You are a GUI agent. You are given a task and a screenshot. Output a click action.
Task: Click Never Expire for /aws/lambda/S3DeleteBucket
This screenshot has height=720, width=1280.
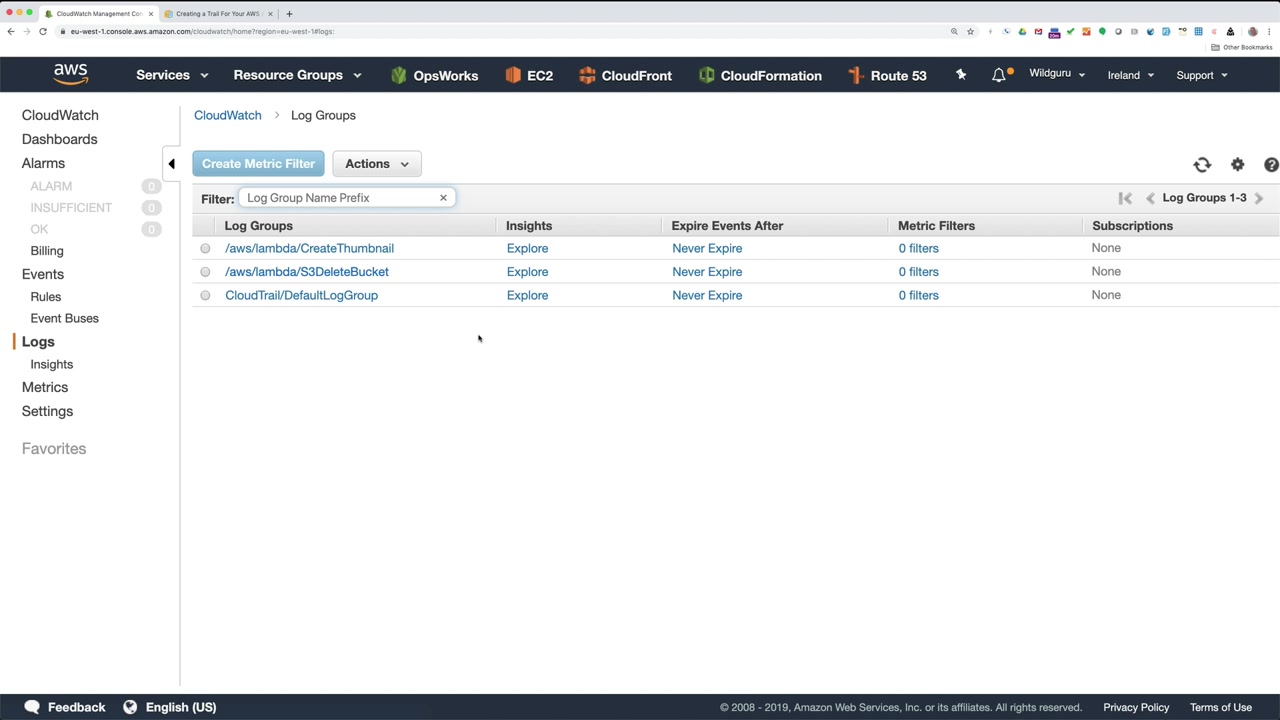pyautogui.click(x=707, y=272)
